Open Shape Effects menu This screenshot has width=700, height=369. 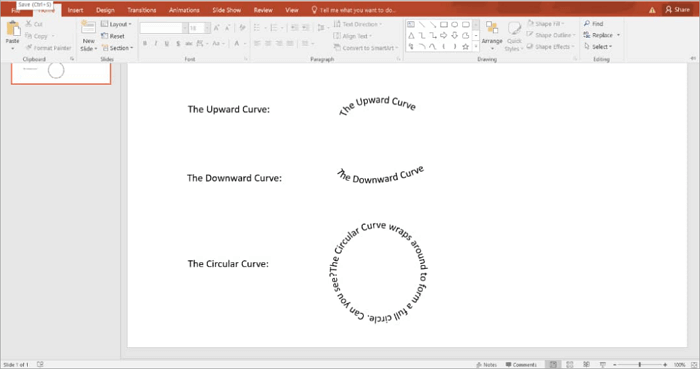(x=551, y=46)
